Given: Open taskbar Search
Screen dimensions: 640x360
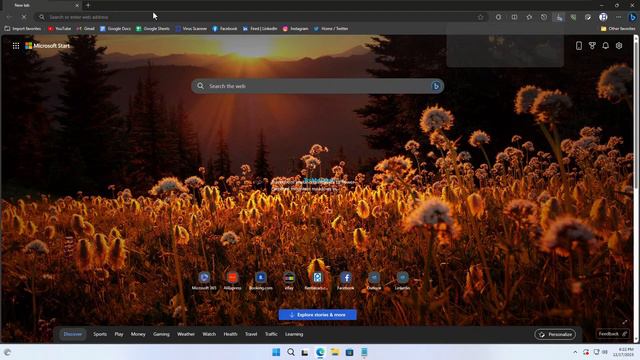Looking at the screenshot, I should coord(291,352).
